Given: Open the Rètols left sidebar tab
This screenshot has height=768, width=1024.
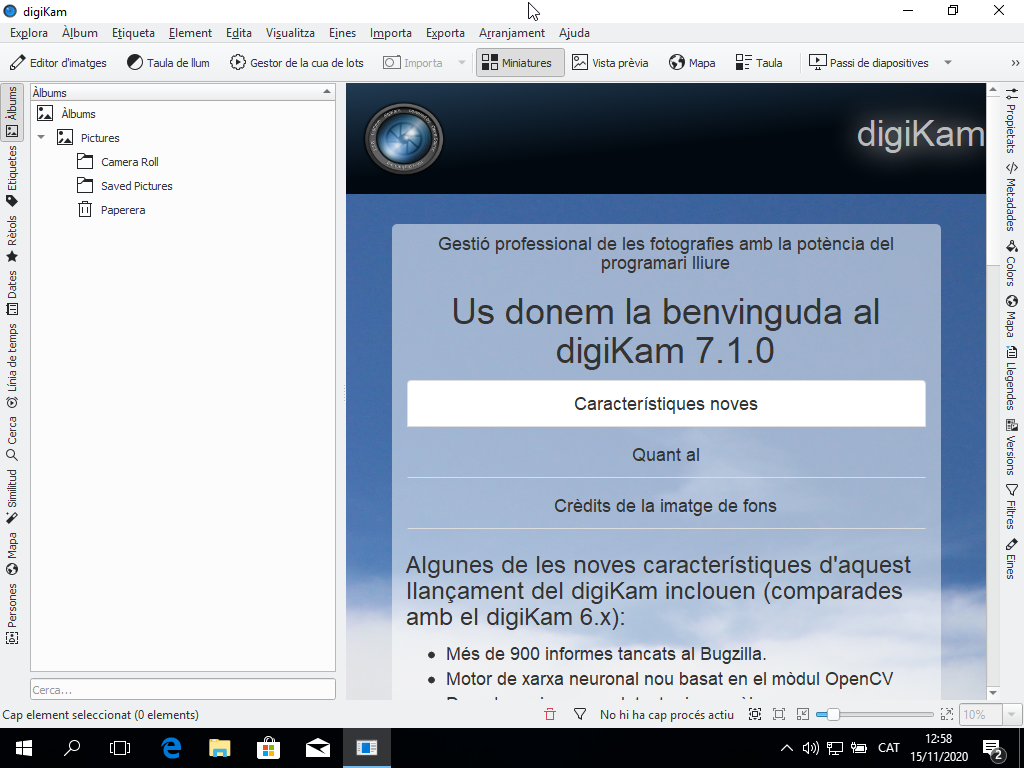Looking at the screenshot, I should click(x=12, y=238).
